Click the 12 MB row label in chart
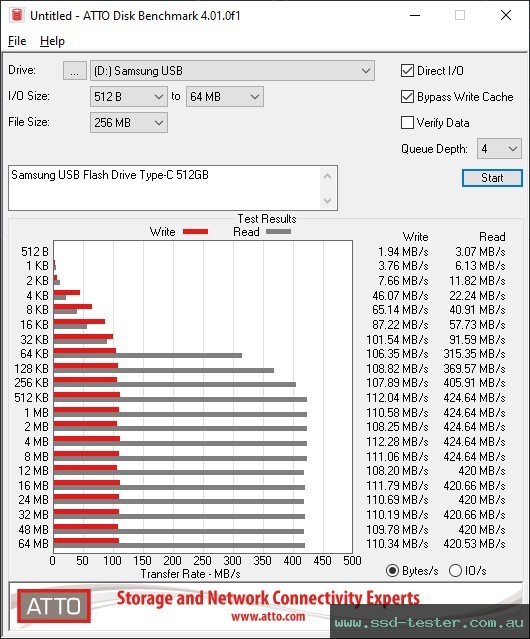 (x=33, y=471)
